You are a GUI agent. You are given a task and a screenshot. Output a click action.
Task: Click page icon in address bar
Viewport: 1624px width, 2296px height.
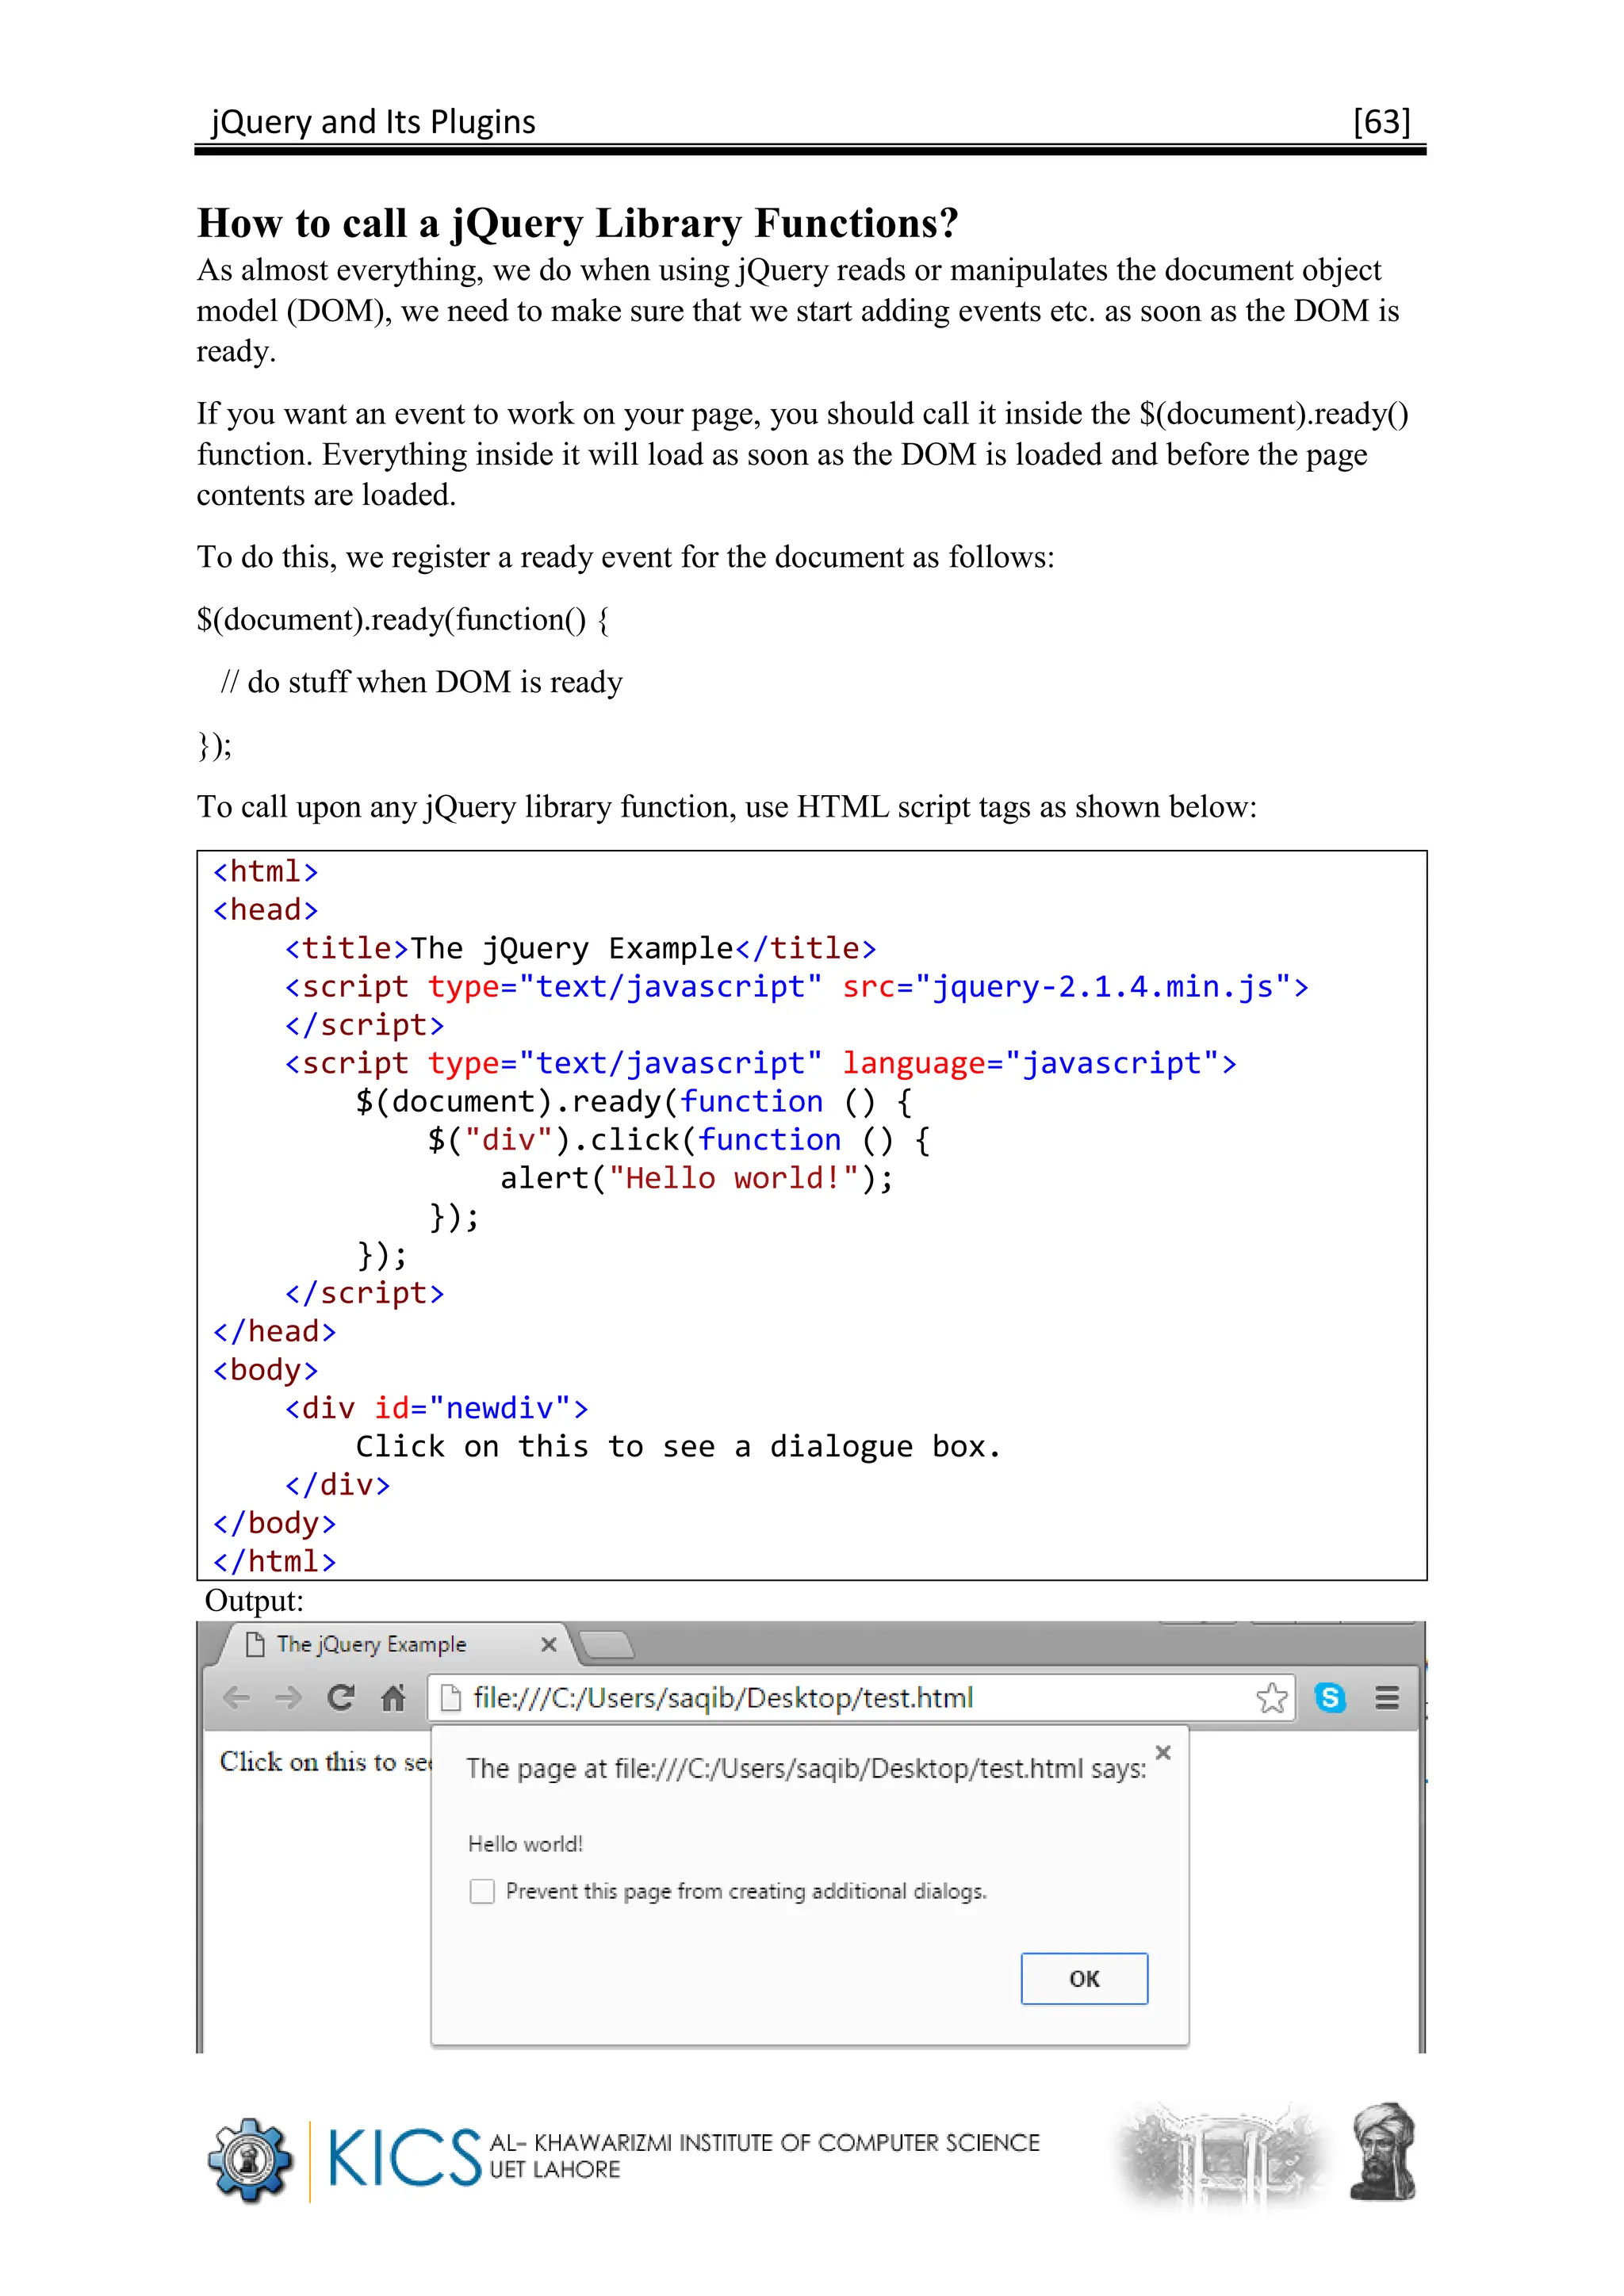pyautogui.click(x=451, y=1698)
